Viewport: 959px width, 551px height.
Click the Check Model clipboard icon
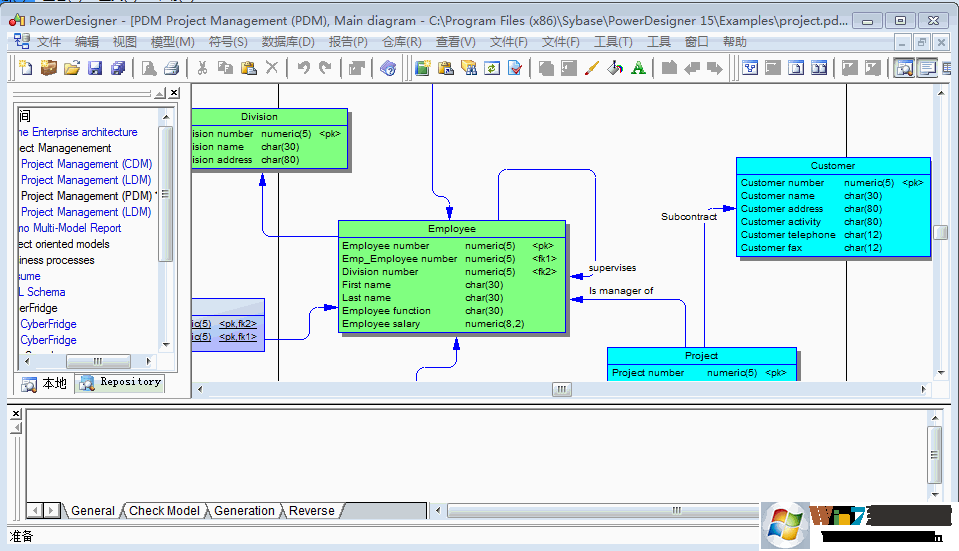click(515, 68)
